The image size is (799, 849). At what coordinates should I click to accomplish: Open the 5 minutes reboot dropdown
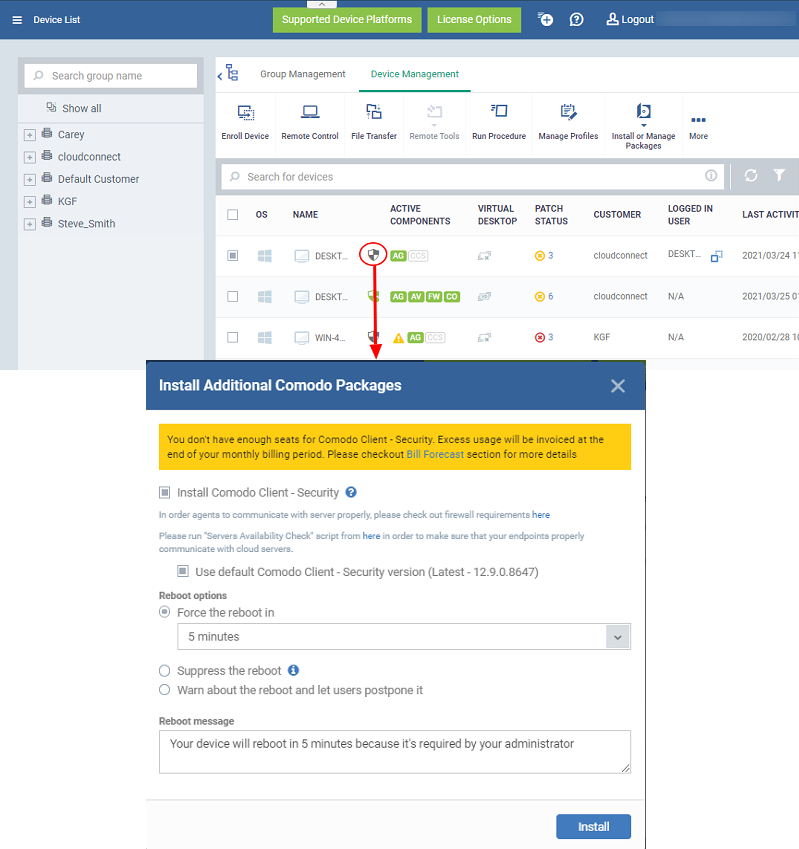coord(404,637)
